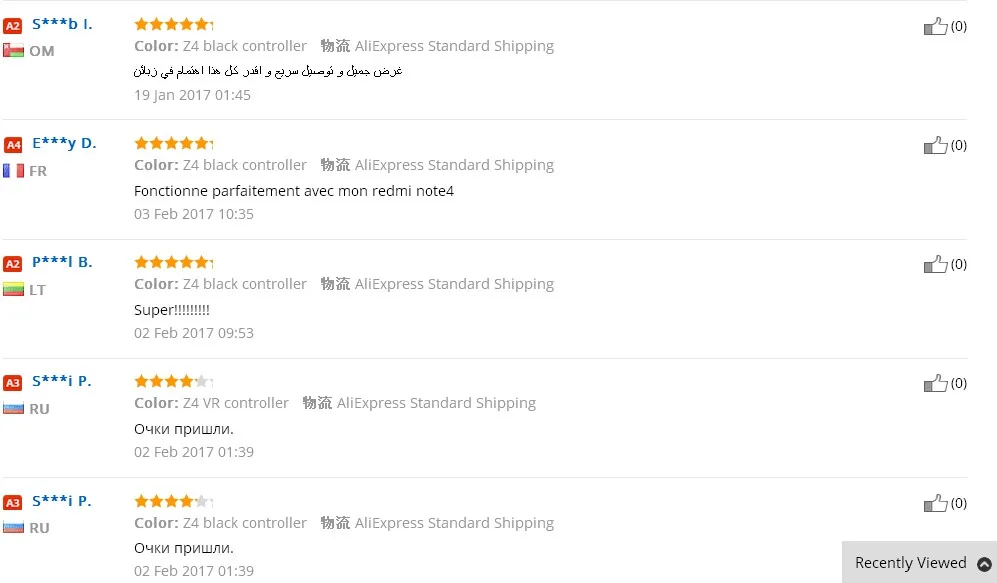Viewport: 997px width, 583px height.
Task: Open reviewer profile E***y D.
Action: click(x=64, y=143)
